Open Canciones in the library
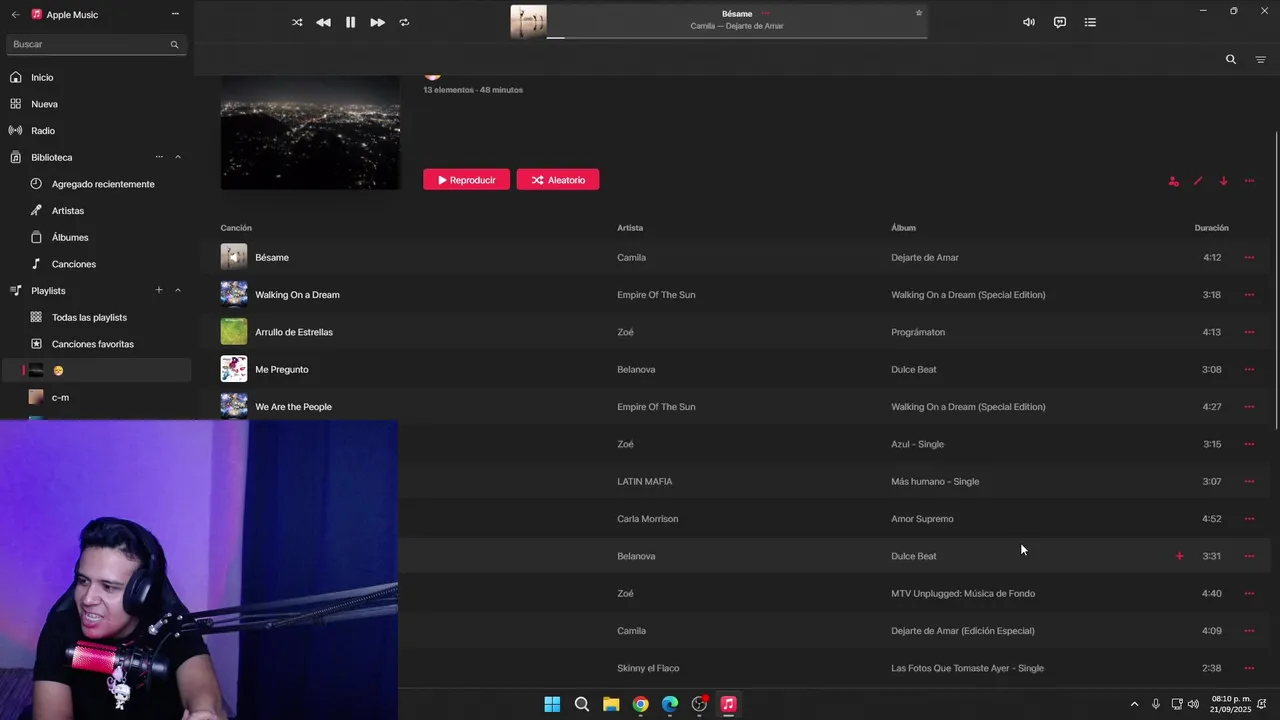 click(74, 264)
